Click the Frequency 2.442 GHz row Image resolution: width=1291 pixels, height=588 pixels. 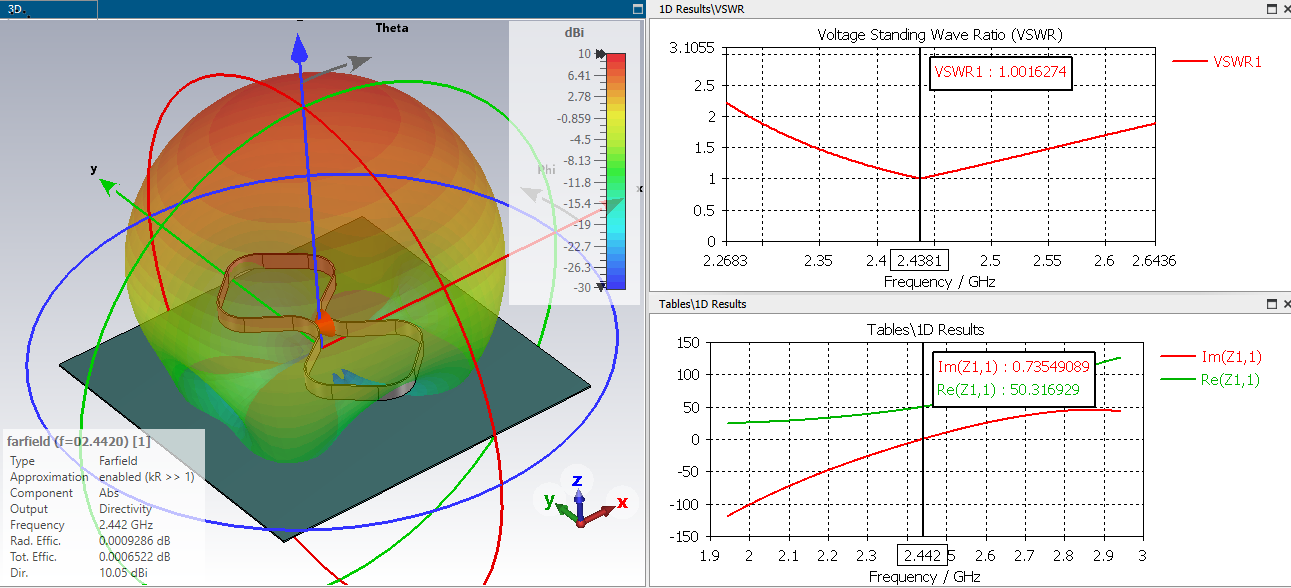pyautogui.click(x=81, y=525)
